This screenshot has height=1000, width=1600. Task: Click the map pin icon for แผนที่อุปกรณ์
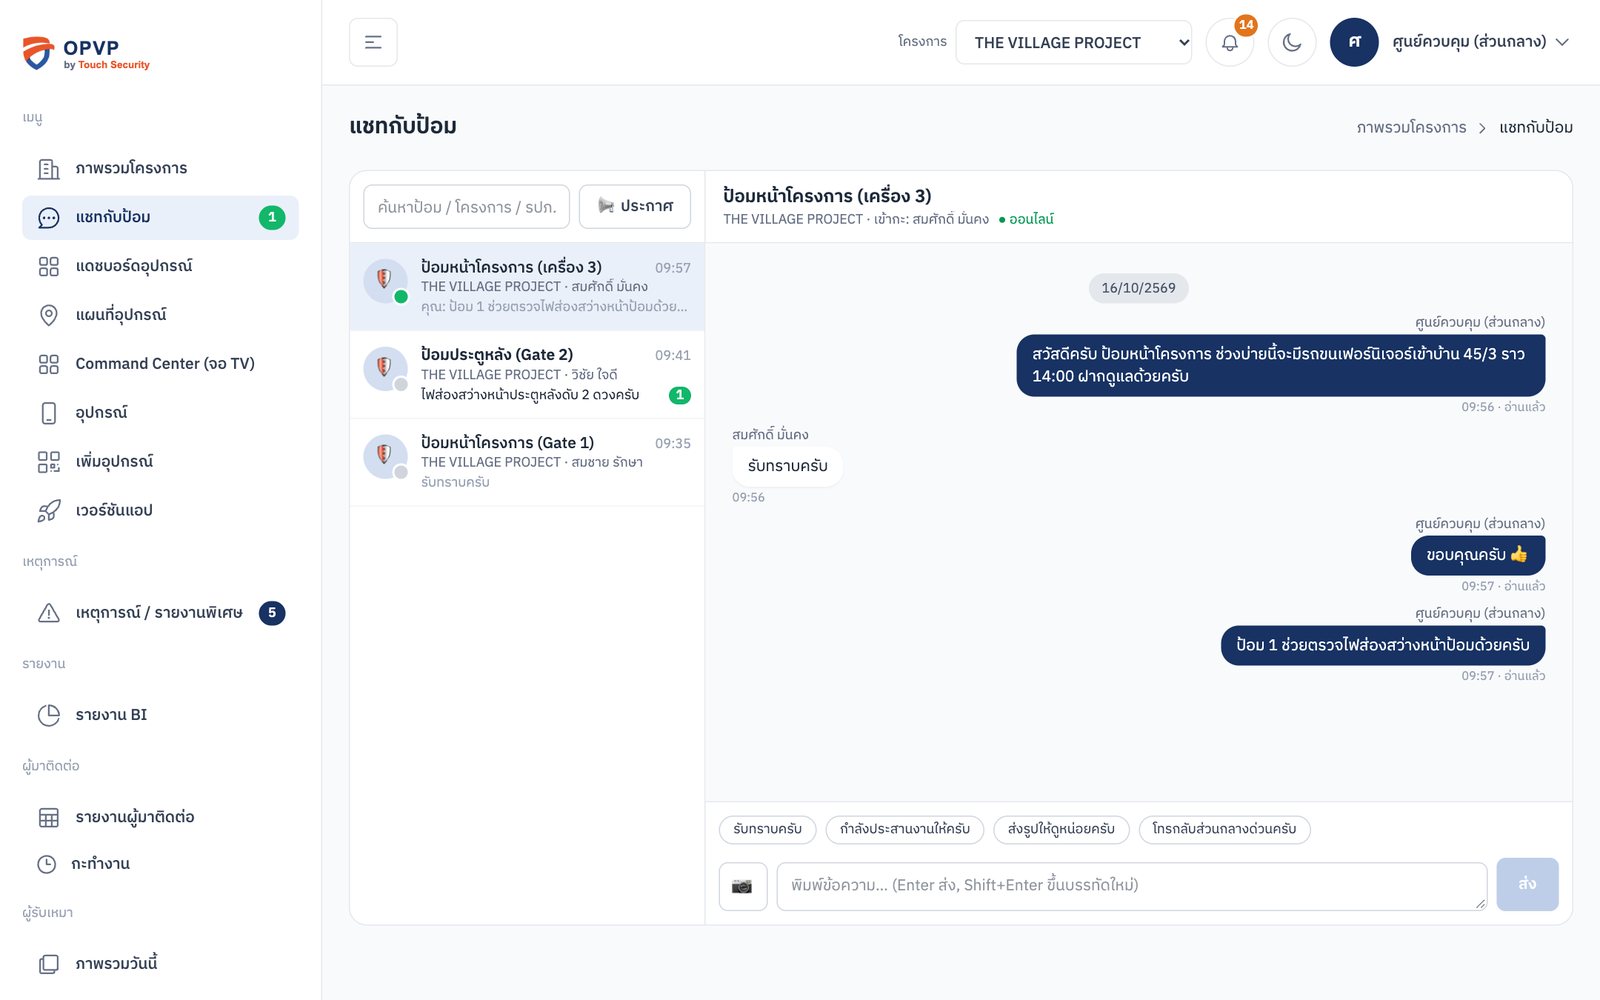tap(48, 316)
